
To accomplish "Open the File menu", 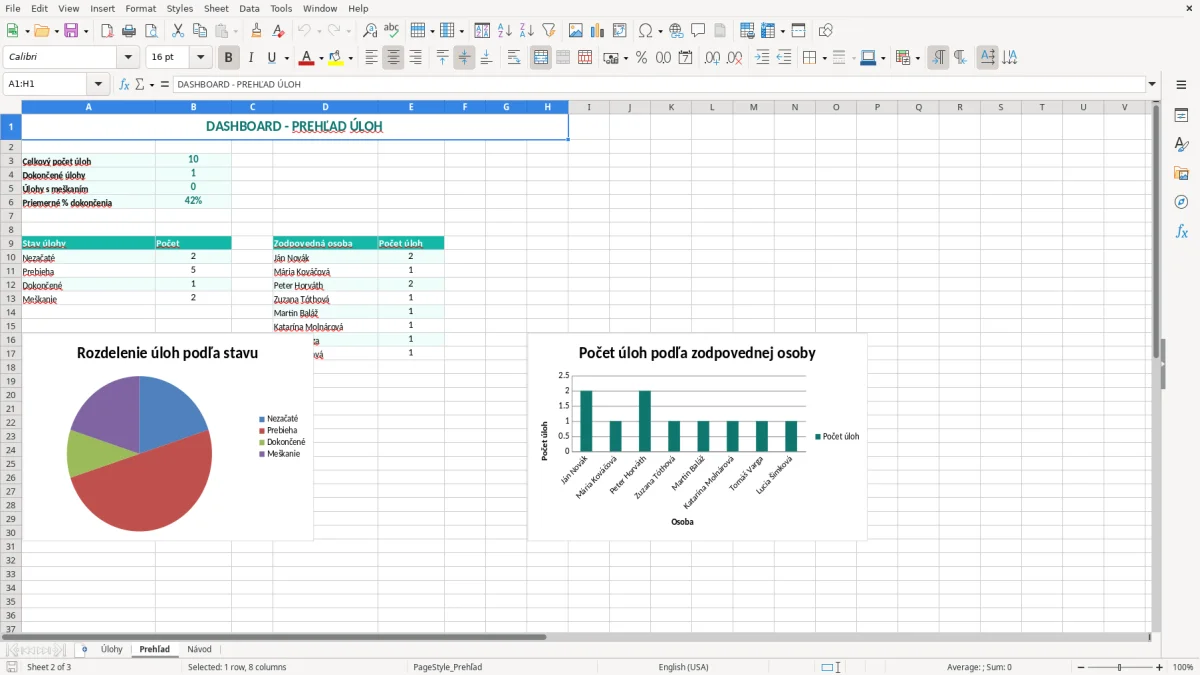I will (x=12, y=8).
